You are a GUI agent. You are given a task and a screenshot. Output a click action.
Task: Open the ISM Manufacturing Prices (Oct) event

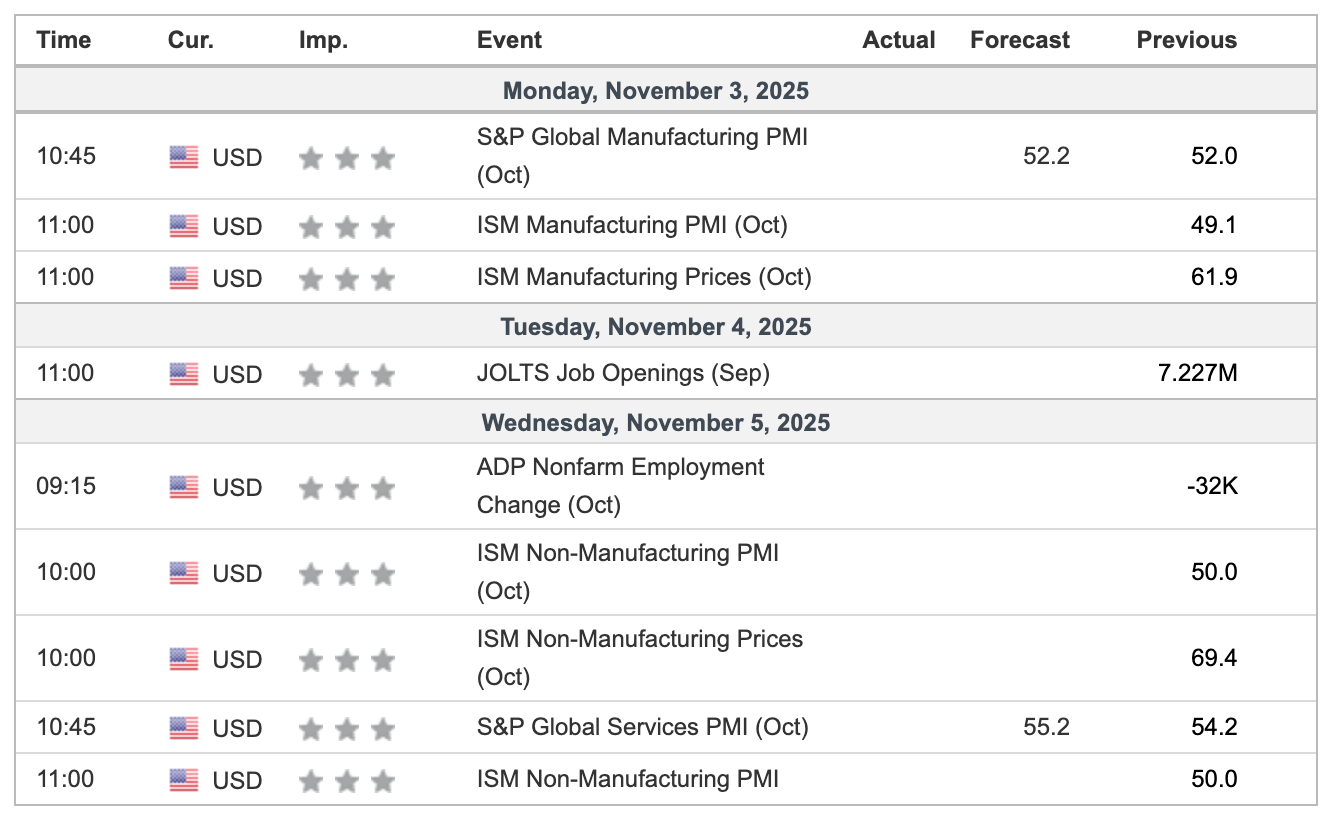pyautogui.click(x=644, y=277)
